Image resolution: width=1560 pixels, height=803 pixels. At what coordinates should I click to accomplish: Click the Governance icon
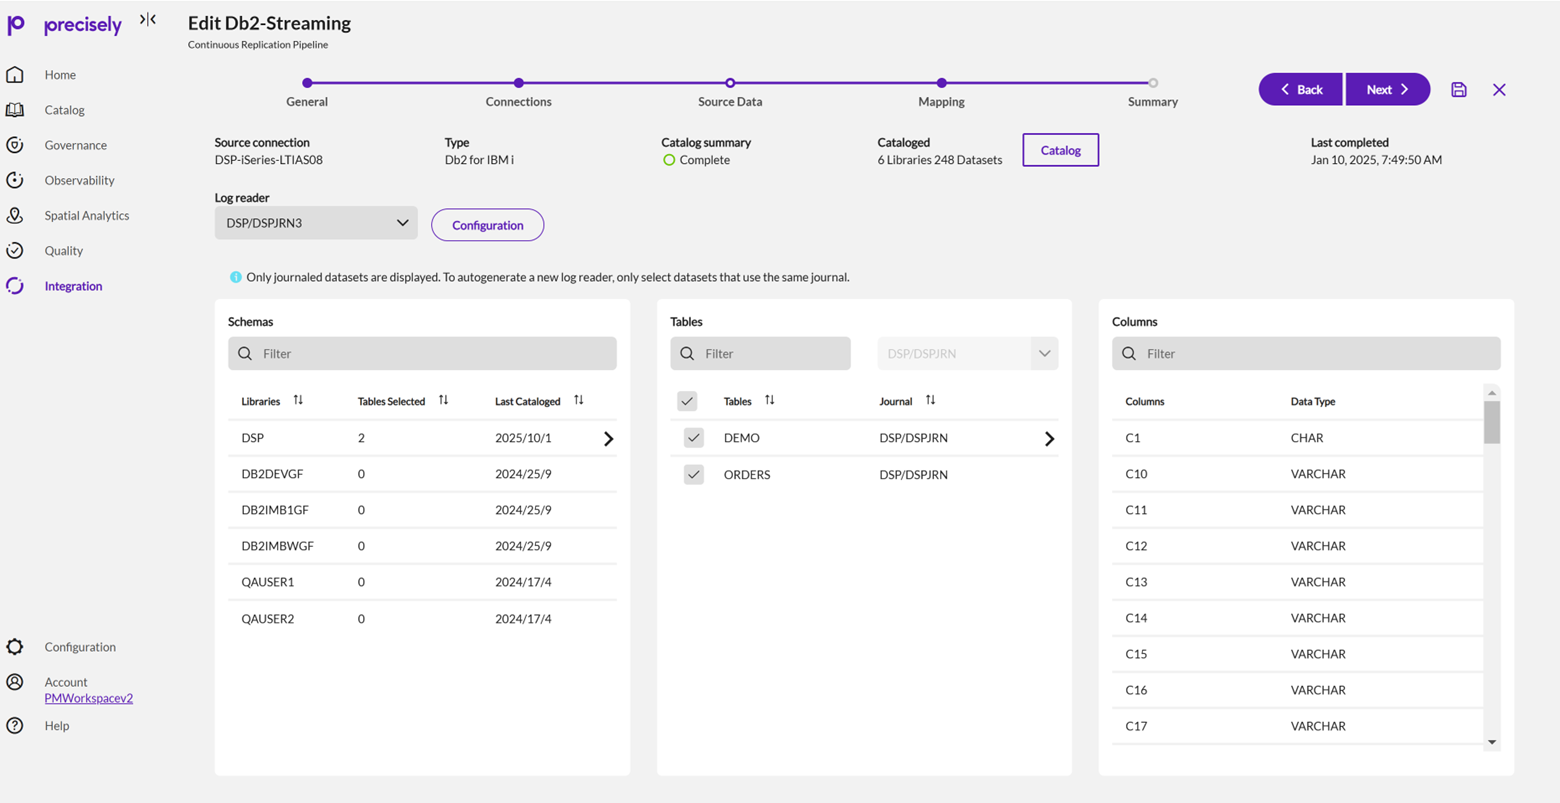(x=15, y=145)
